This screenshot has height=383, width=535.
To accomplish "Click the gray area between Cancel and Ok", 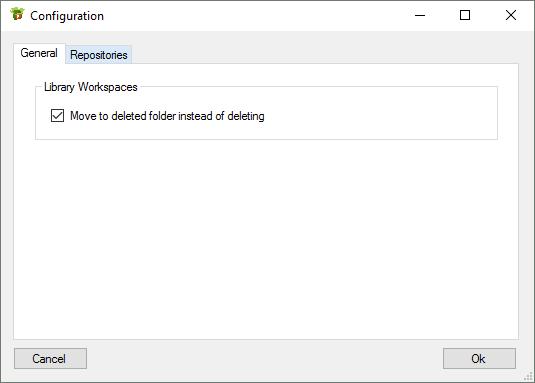I will pos(264,358).
